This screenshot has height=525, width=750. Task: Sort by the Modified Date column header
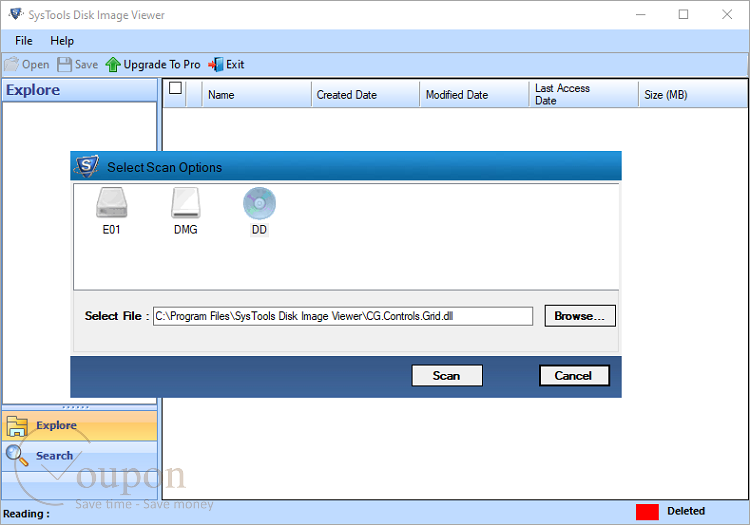coord(474,95)
